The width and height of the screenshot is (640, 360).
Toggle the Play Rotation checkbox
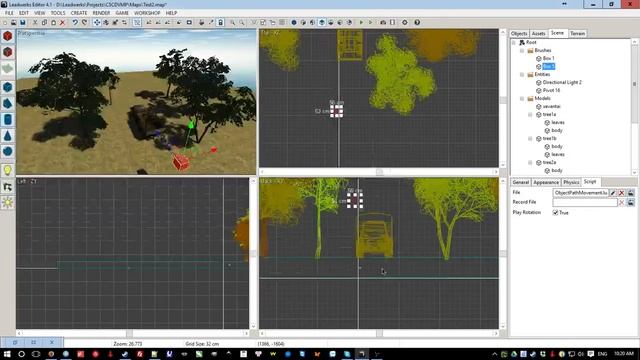coord(555,213)
